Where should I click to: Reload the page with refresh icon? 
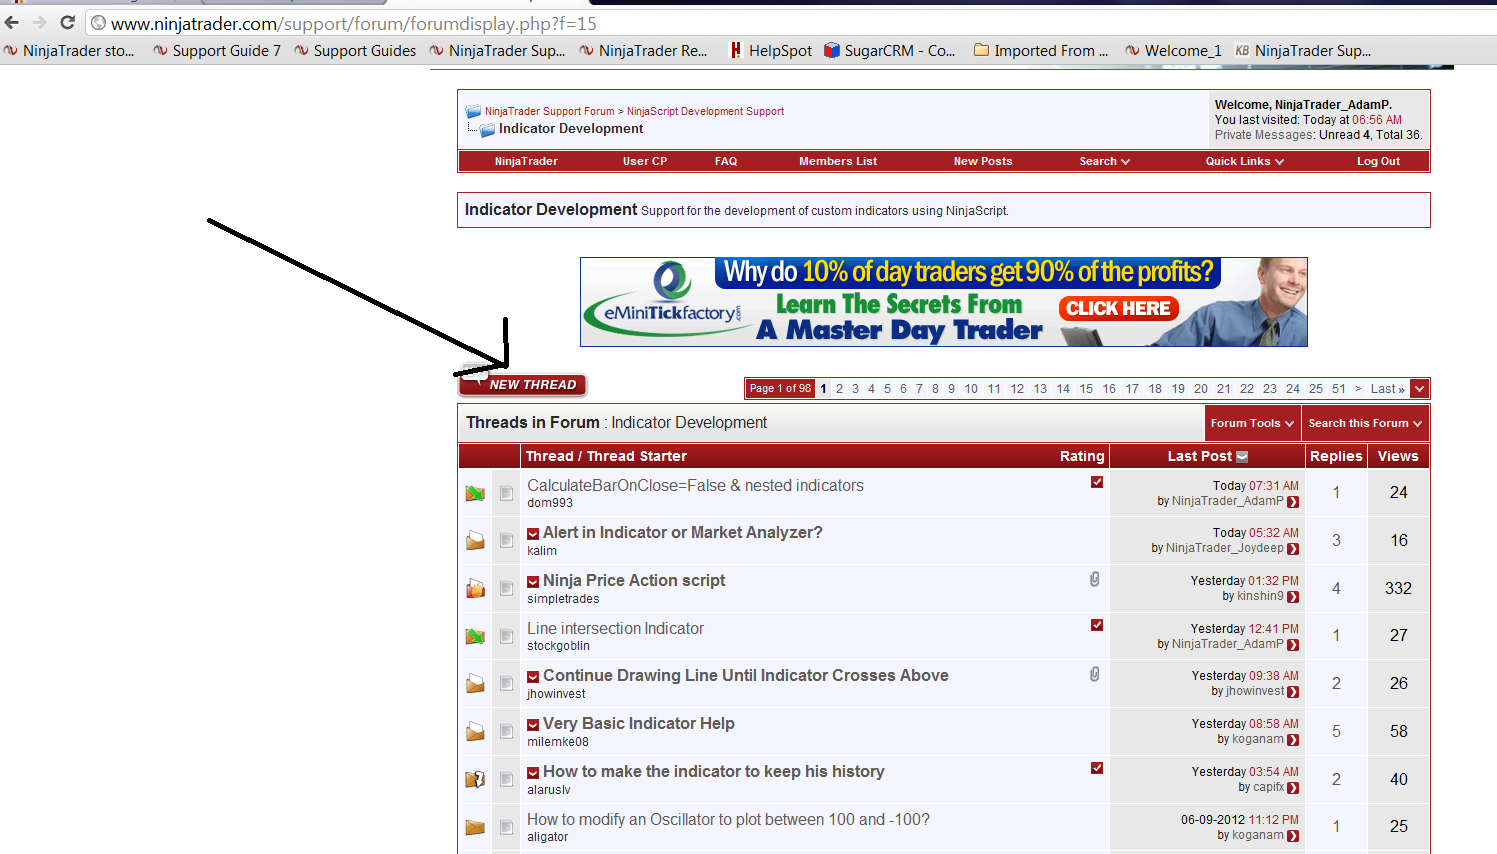pos(68,22)
